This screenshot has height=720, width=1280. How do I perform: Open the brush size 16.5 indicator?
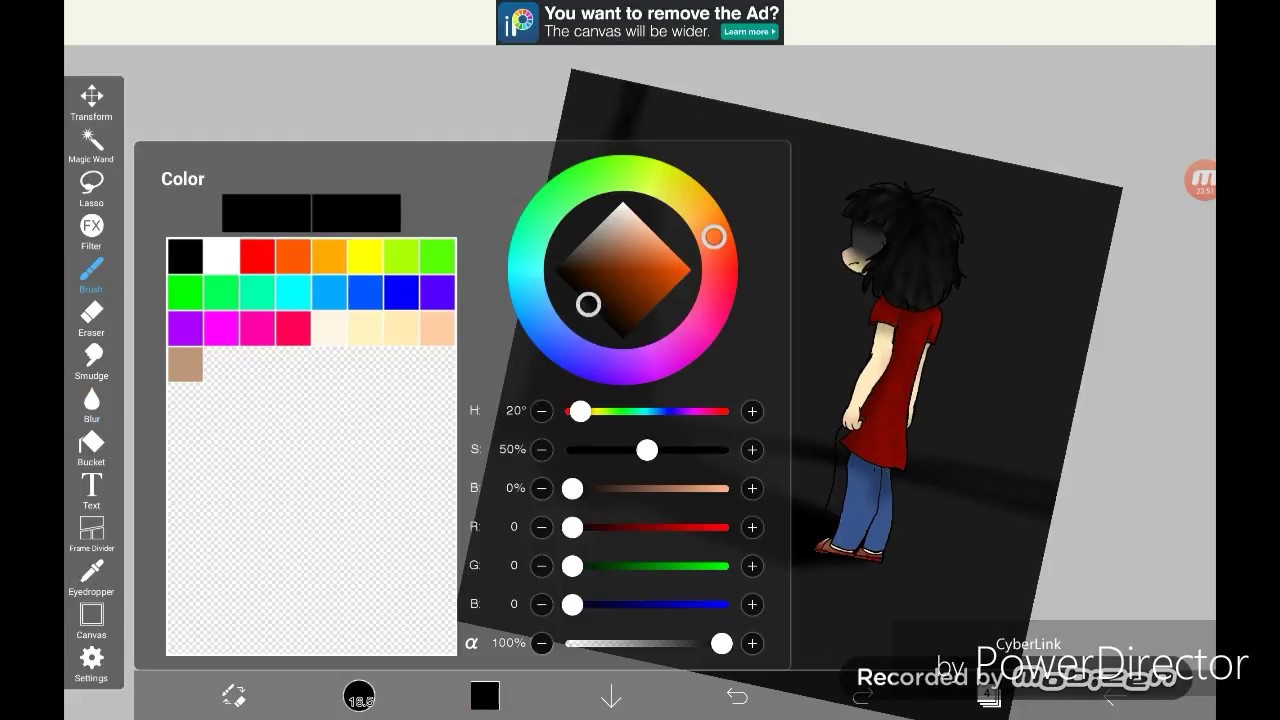coord(359,696)
